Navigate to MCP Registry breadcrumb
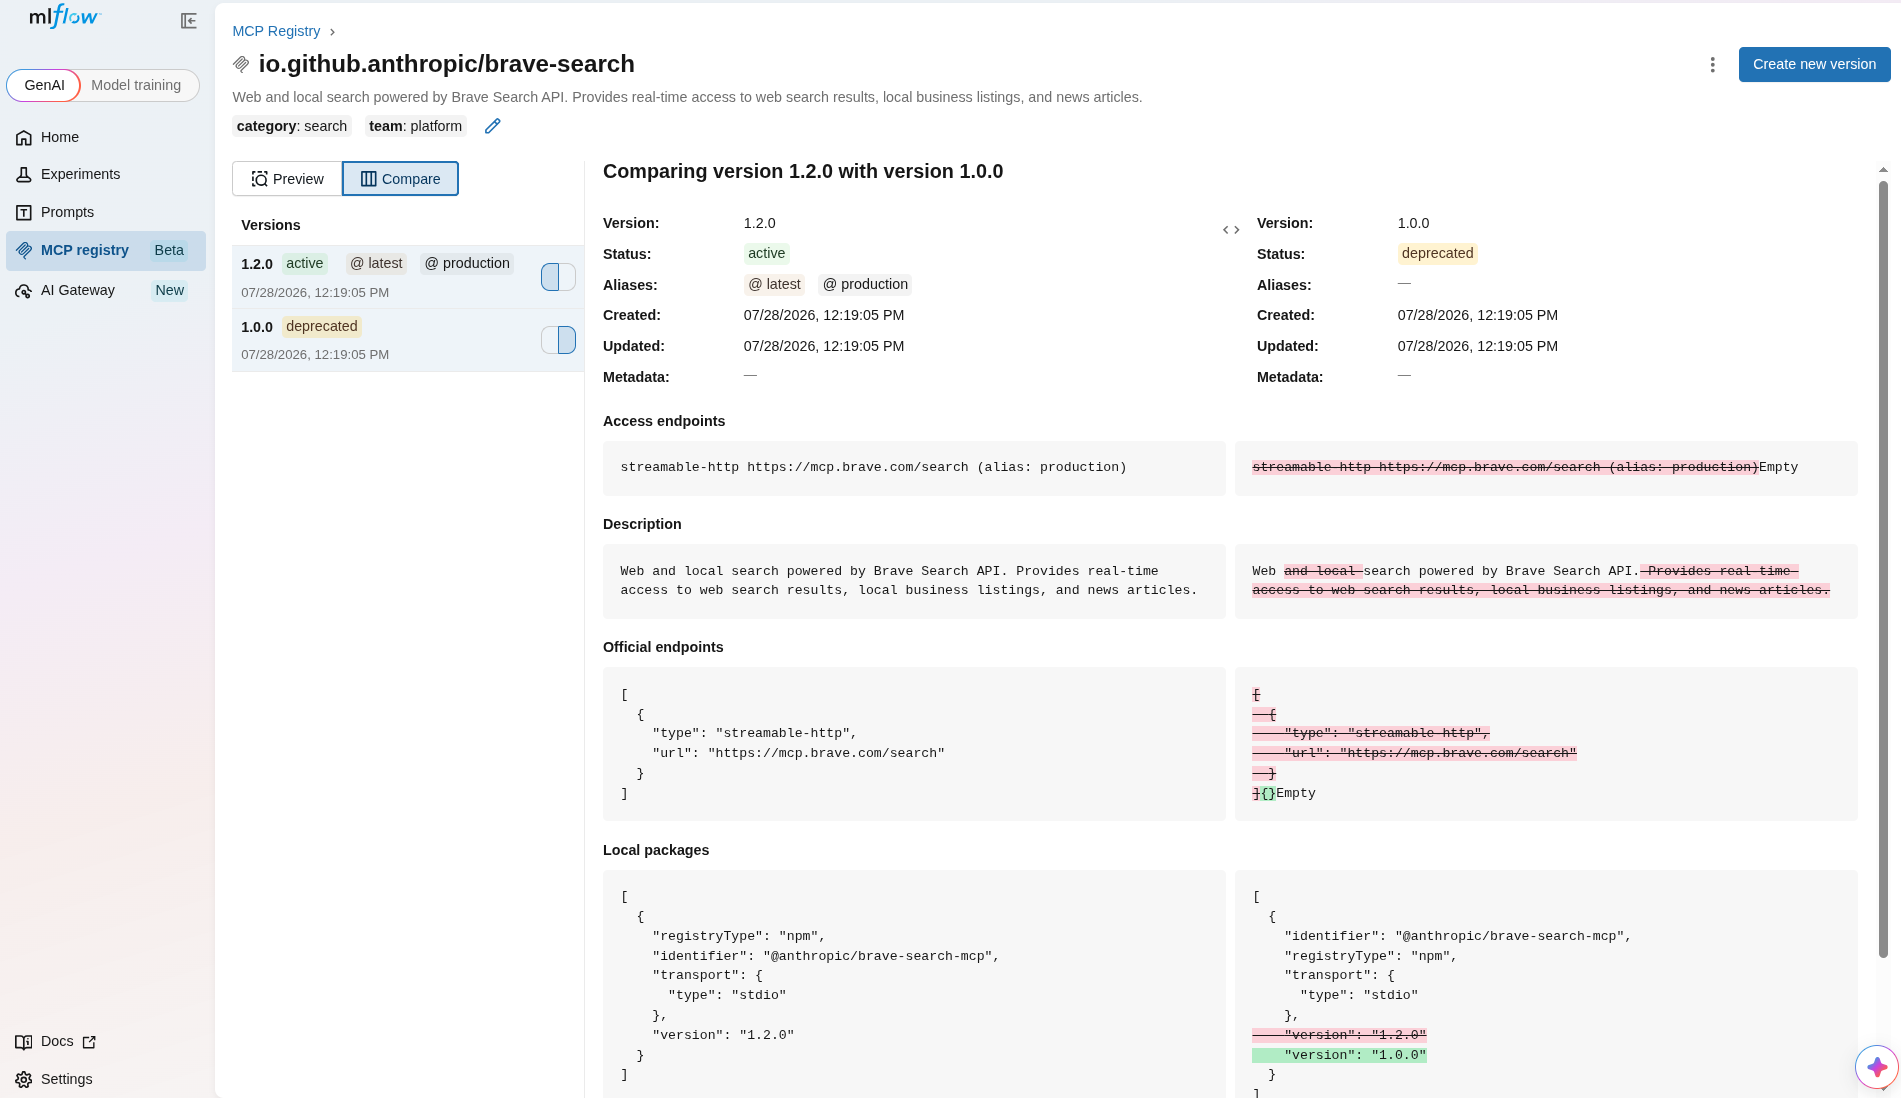This screenshot has height=1098, width=1901. (276, 31)
